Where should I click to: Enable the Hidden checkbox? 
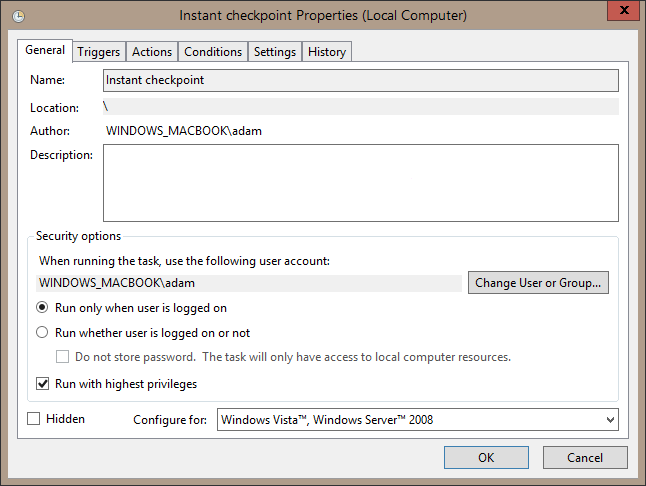[34, 419]
